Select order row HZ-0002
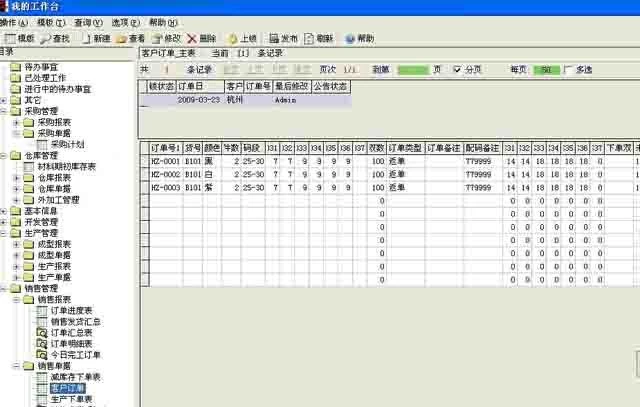This screenshot has height=407, width=640. pyautogui.click(x=164, y=174)
